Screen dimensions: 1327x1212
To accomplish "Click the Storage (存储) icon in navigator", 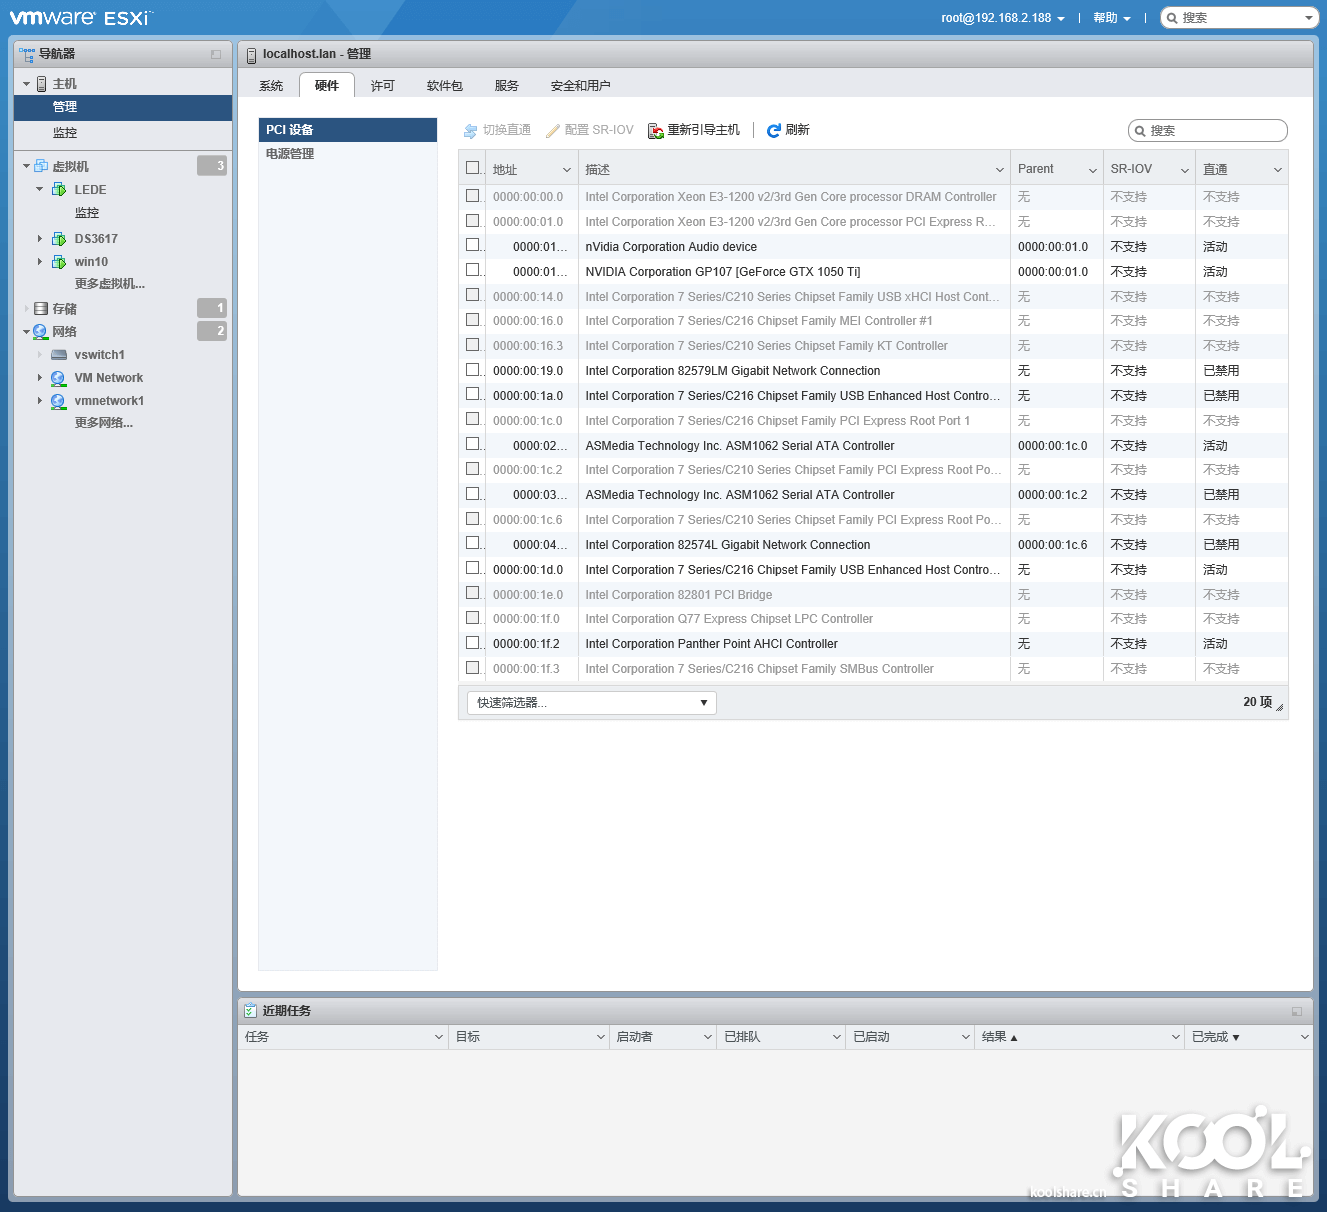I will click(41, 309).
